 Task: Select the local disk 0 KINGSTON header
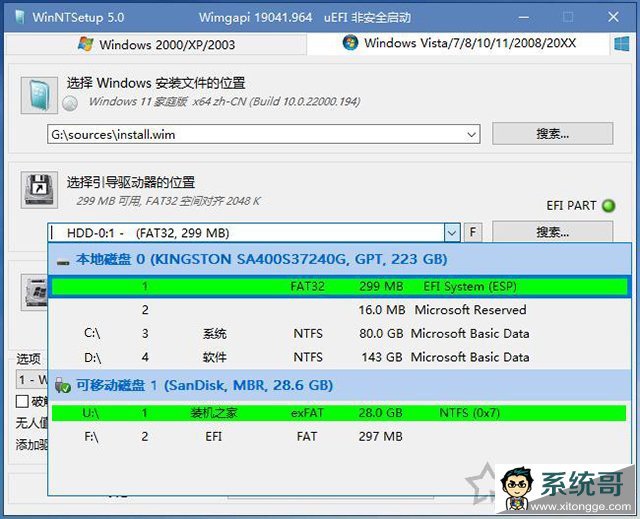point(339,259)
